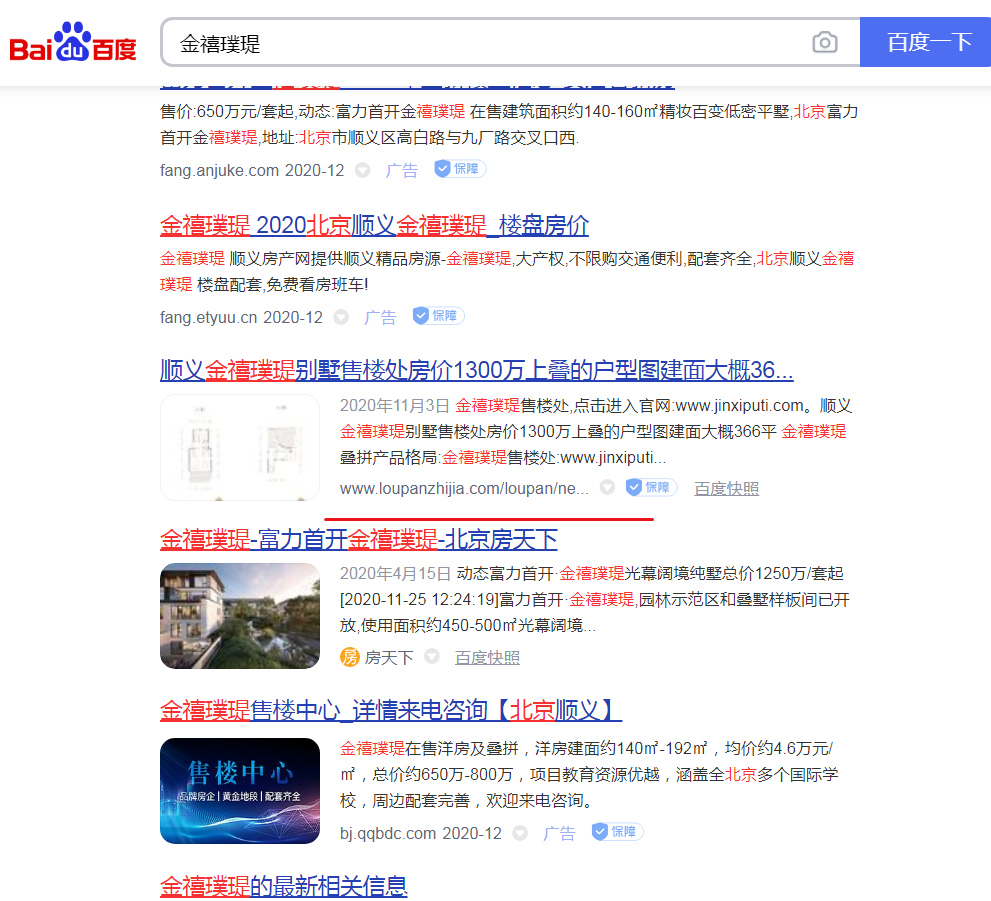The width and height of the screenshot is (991, 901).
Task: Click 保障 badge beside loupanzhijia URL
Action: tap(651, 487)
